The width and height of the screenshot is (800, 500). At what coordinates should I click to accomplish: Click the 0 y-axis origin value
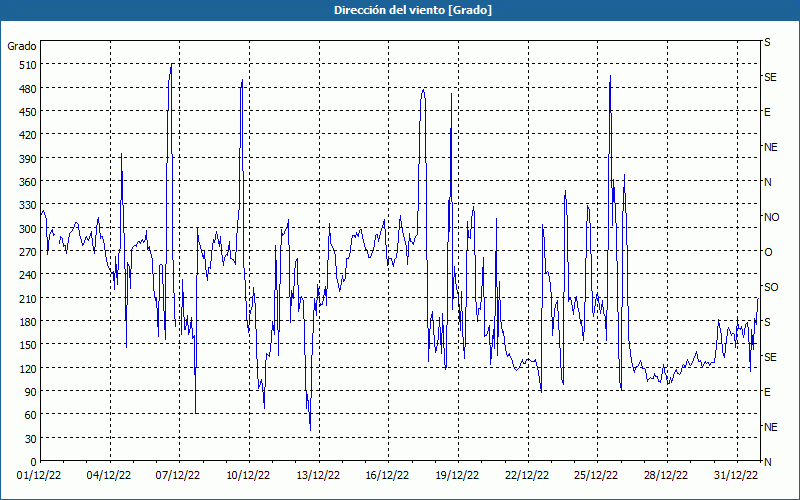33,462
